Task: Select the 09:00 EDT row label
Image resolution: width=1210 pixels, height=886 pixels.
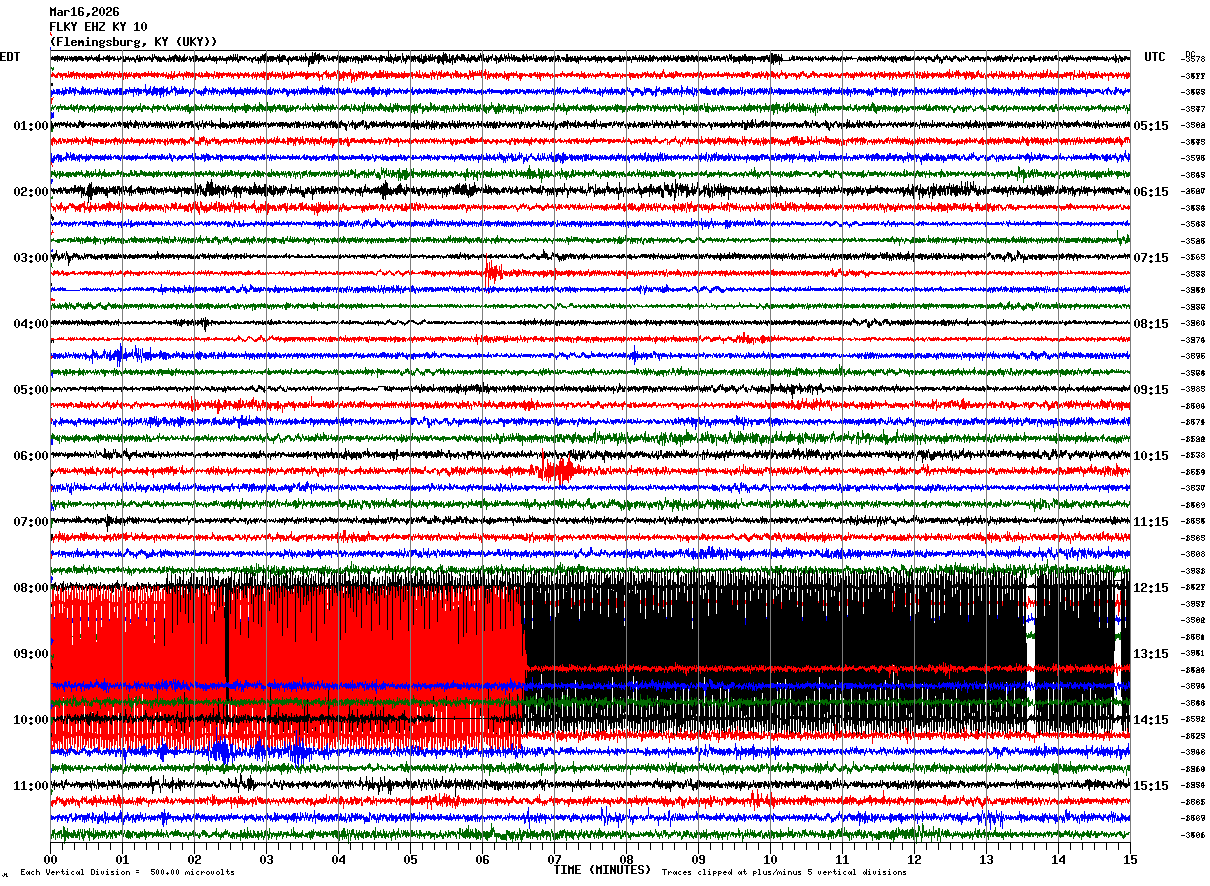Action: pyautogui.click(x=31, y=654)
